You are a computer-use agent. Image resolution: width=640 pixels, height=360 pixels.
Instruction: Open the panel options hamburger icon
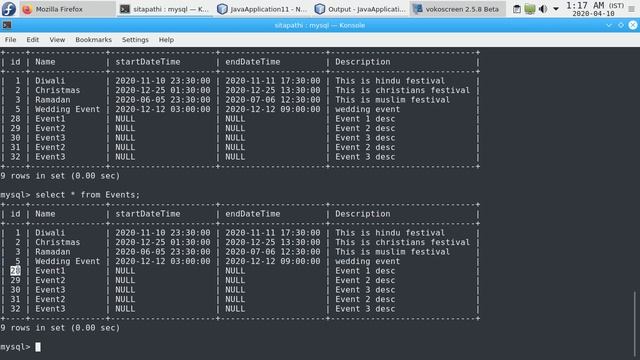click(632, 9)
